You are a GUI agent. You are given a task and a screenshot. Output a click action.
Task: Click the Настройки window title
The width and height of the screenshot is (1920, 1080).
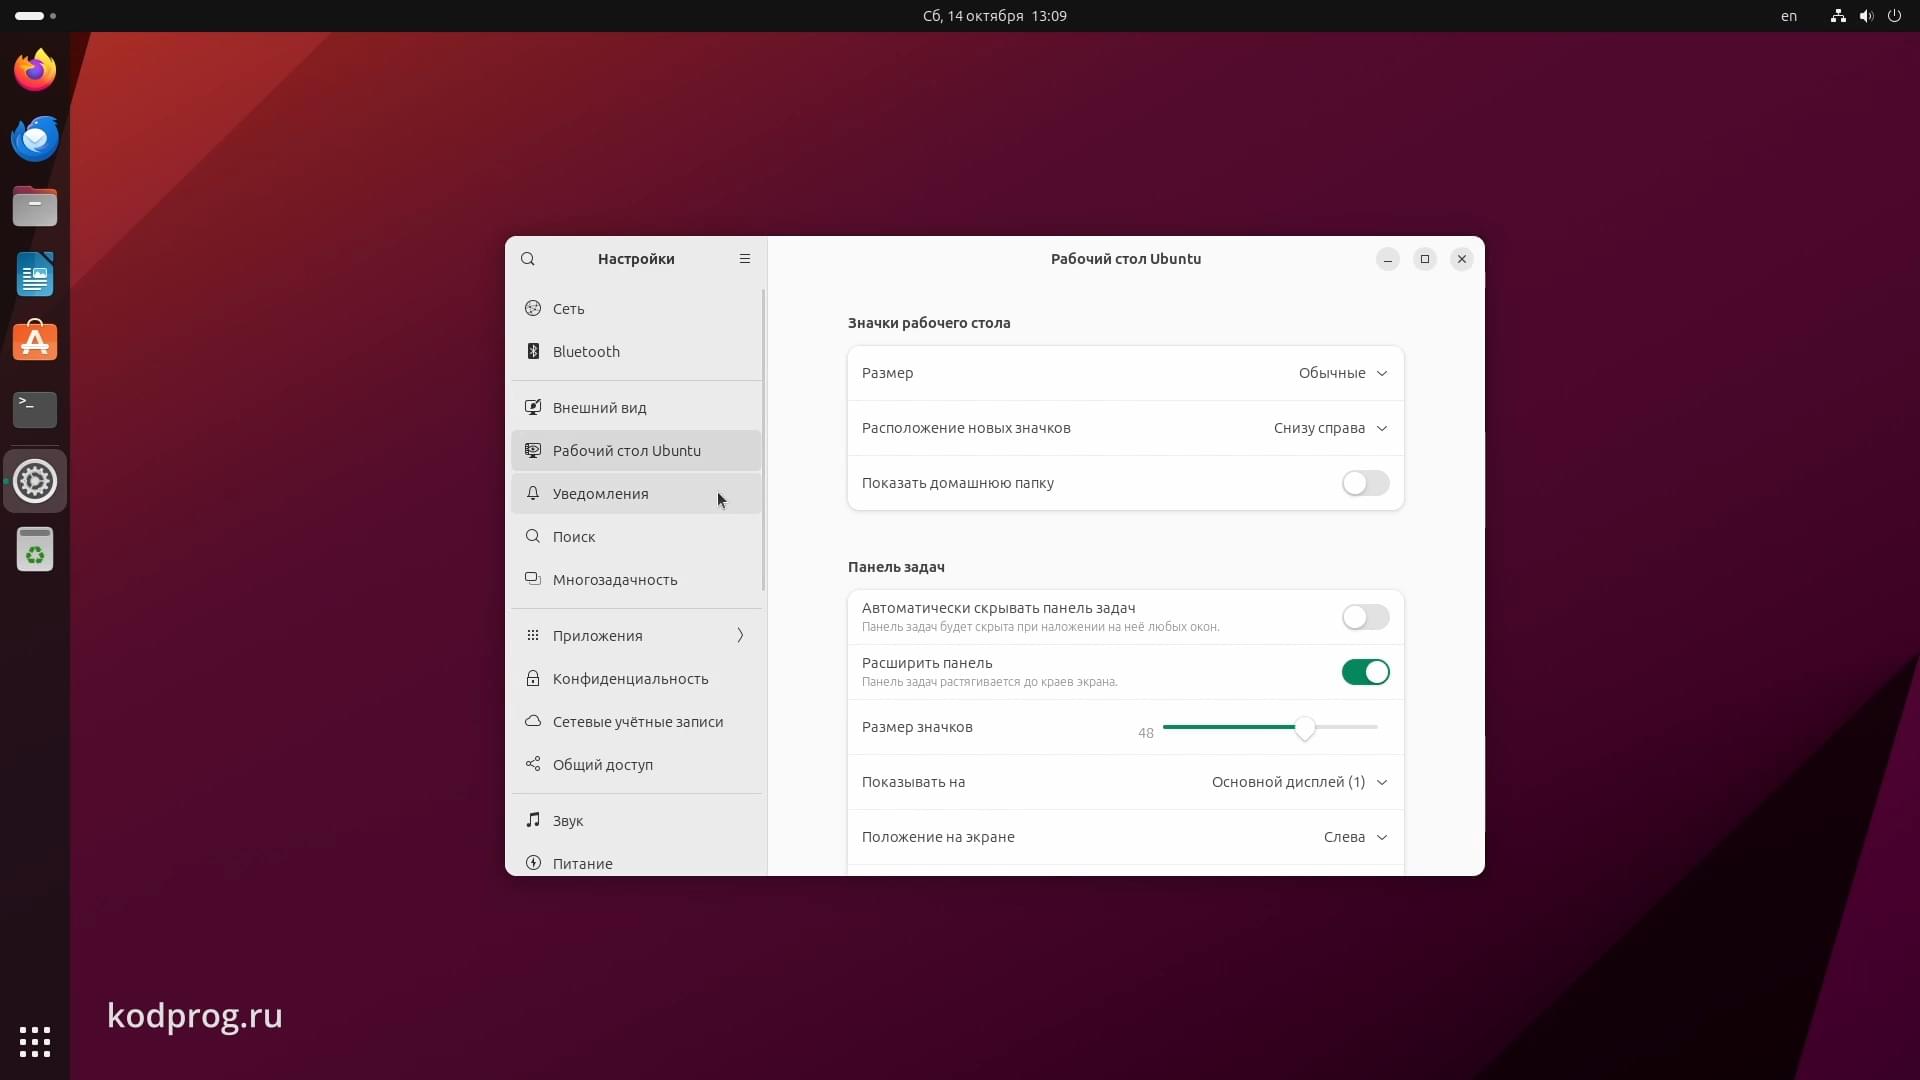tap(636, 259)
